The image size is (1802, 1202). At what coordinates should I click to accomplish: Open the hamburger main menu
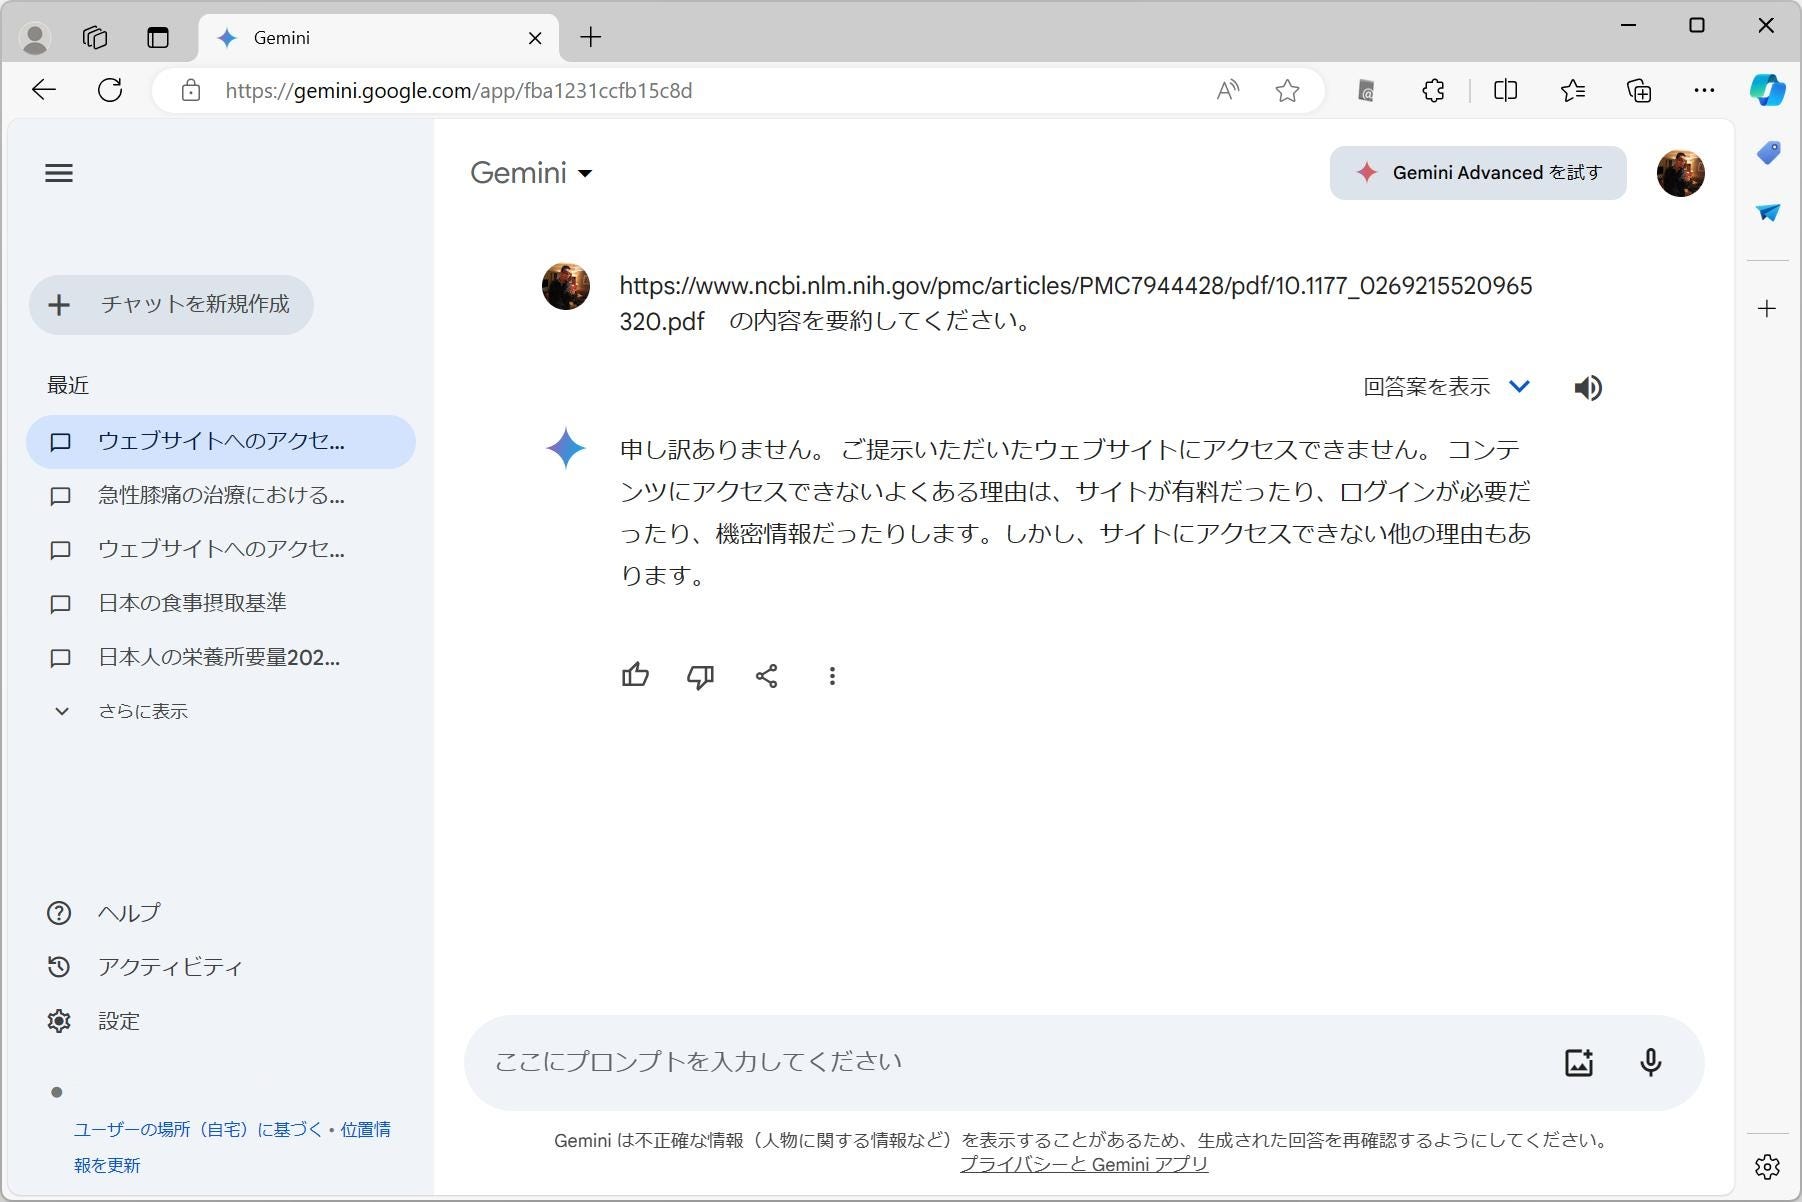click(x=59, y=173)
